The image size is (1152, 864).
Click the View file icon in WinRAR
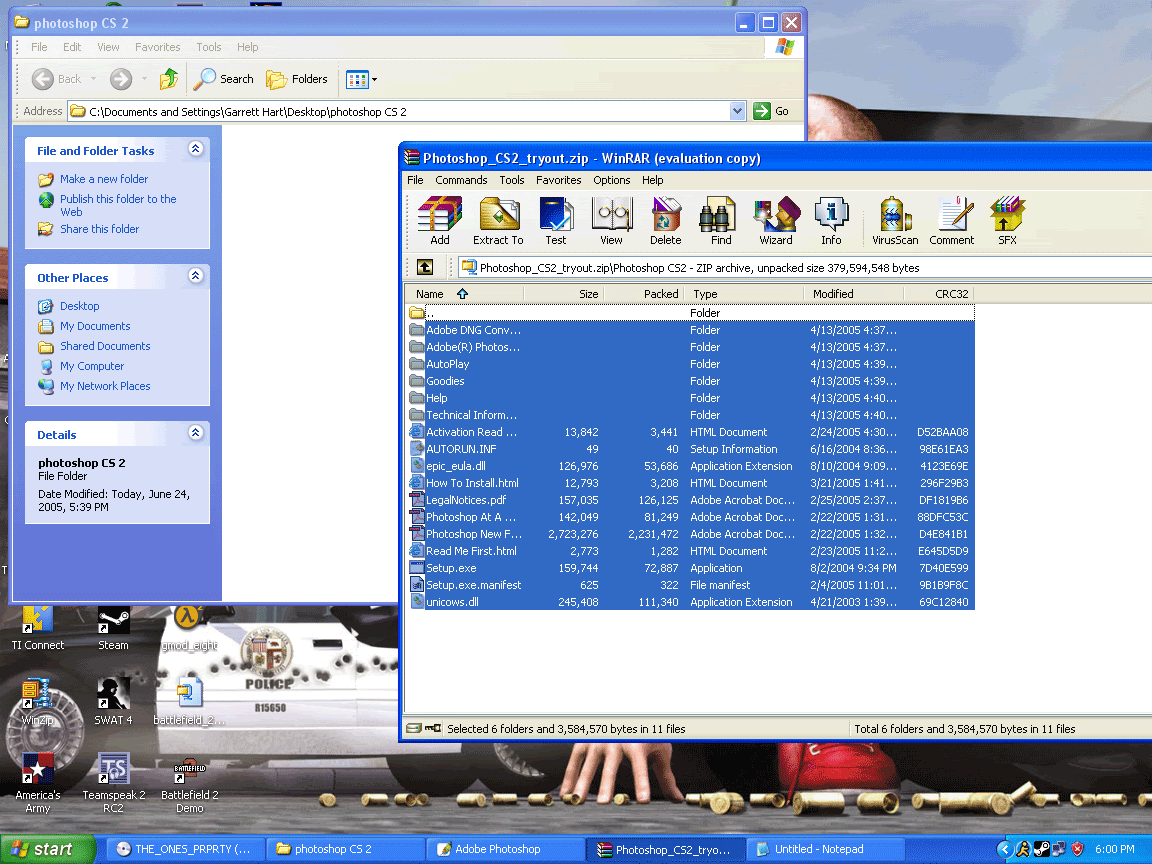click(611, 220)
